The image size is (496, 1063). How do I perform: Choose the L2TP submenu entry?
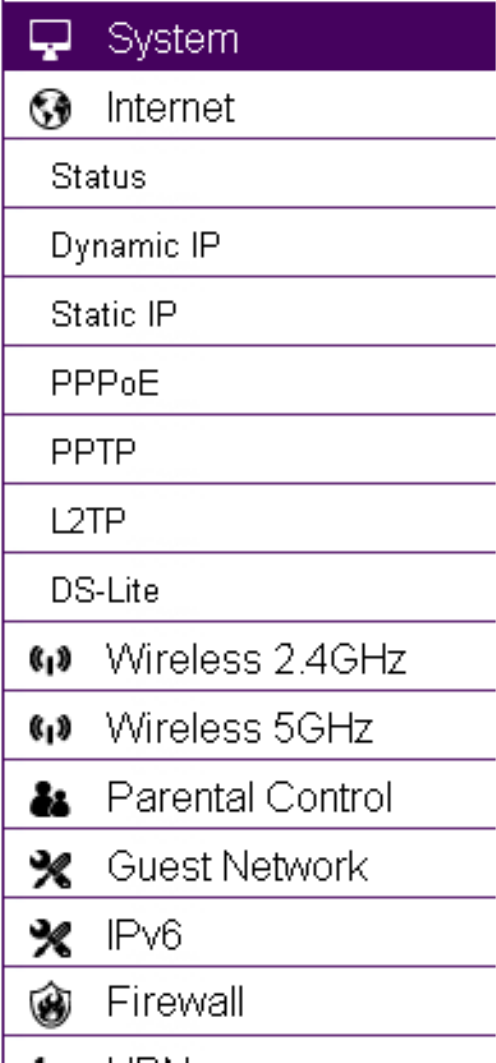click(249, 520)
